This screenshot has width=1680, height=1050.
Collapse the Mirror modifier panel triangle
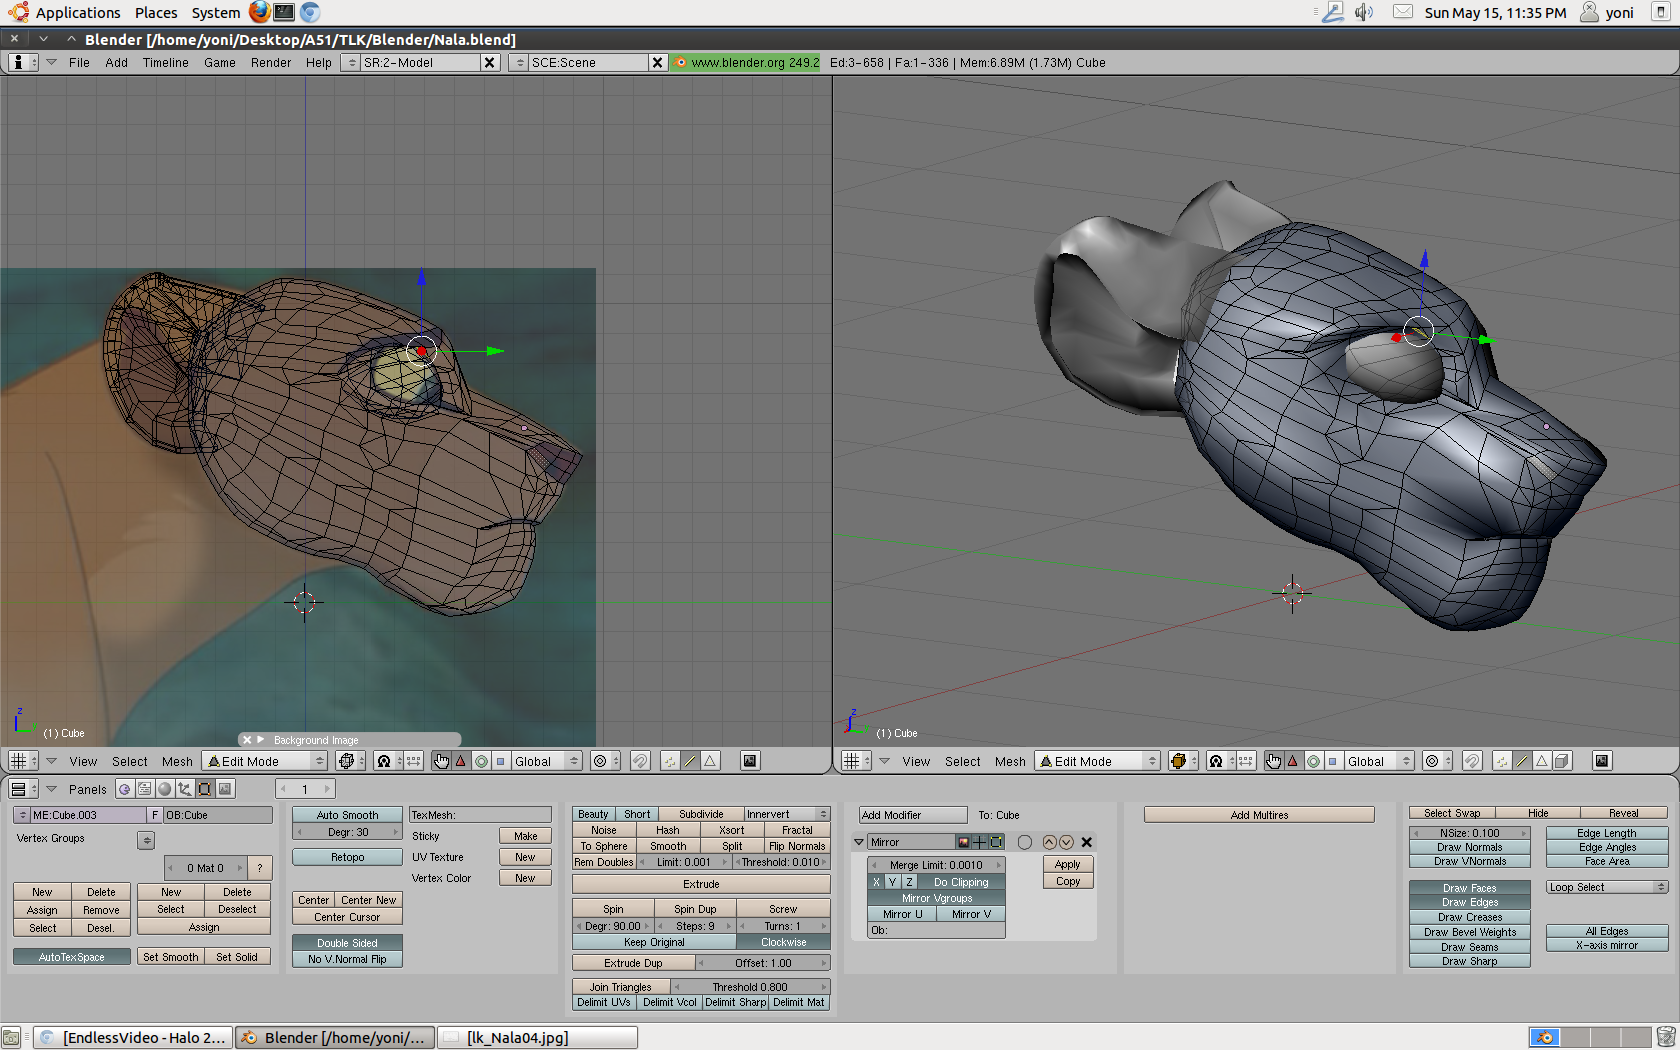tap(859, 842)
